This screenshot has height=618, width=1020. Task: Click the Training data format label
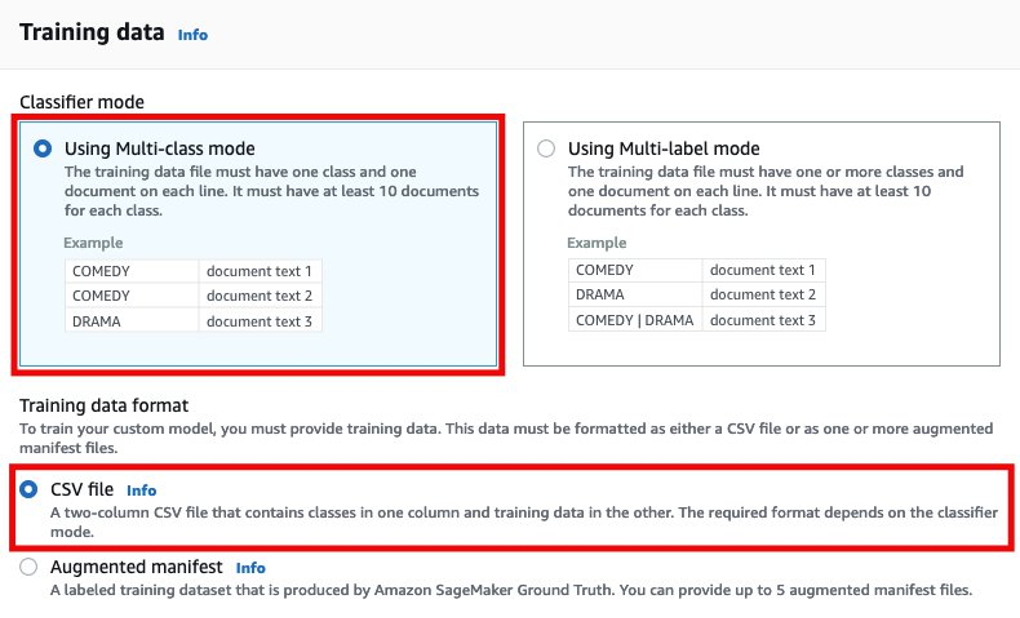pos(104,405)
